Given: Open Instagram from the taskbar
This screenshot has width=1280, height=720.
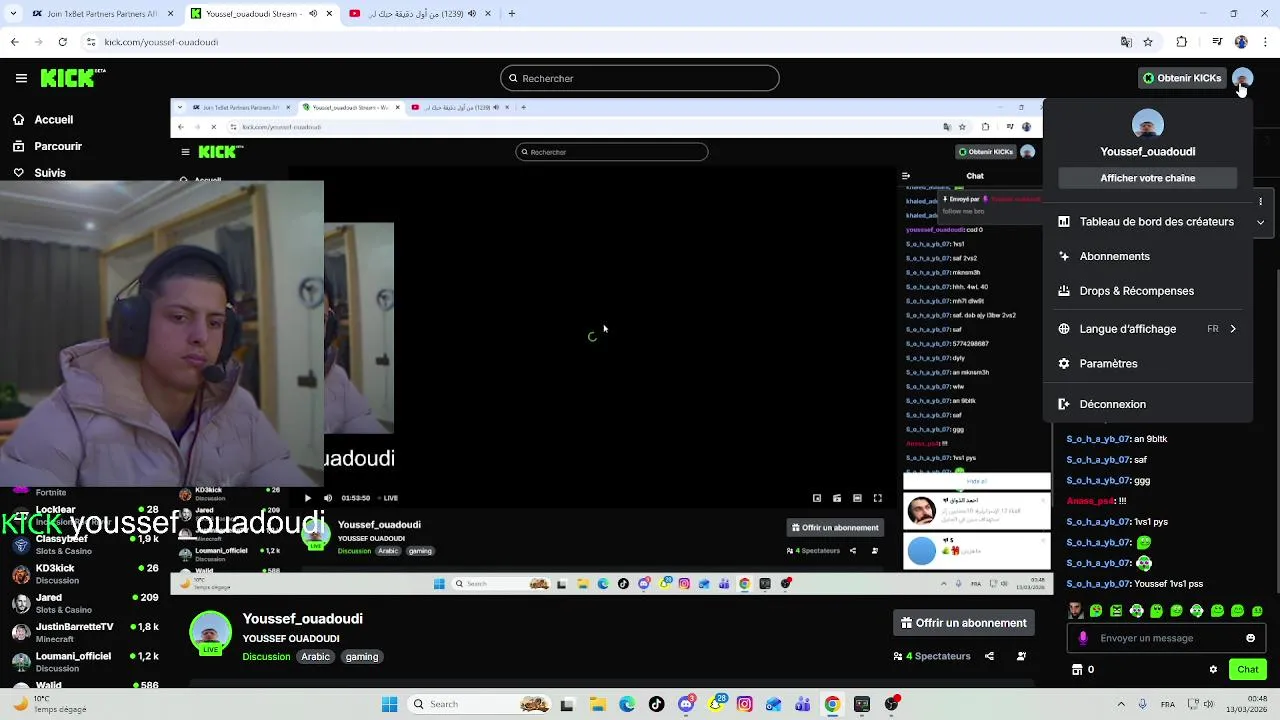Looking at the screenshot, I should [x=744, y=704].
